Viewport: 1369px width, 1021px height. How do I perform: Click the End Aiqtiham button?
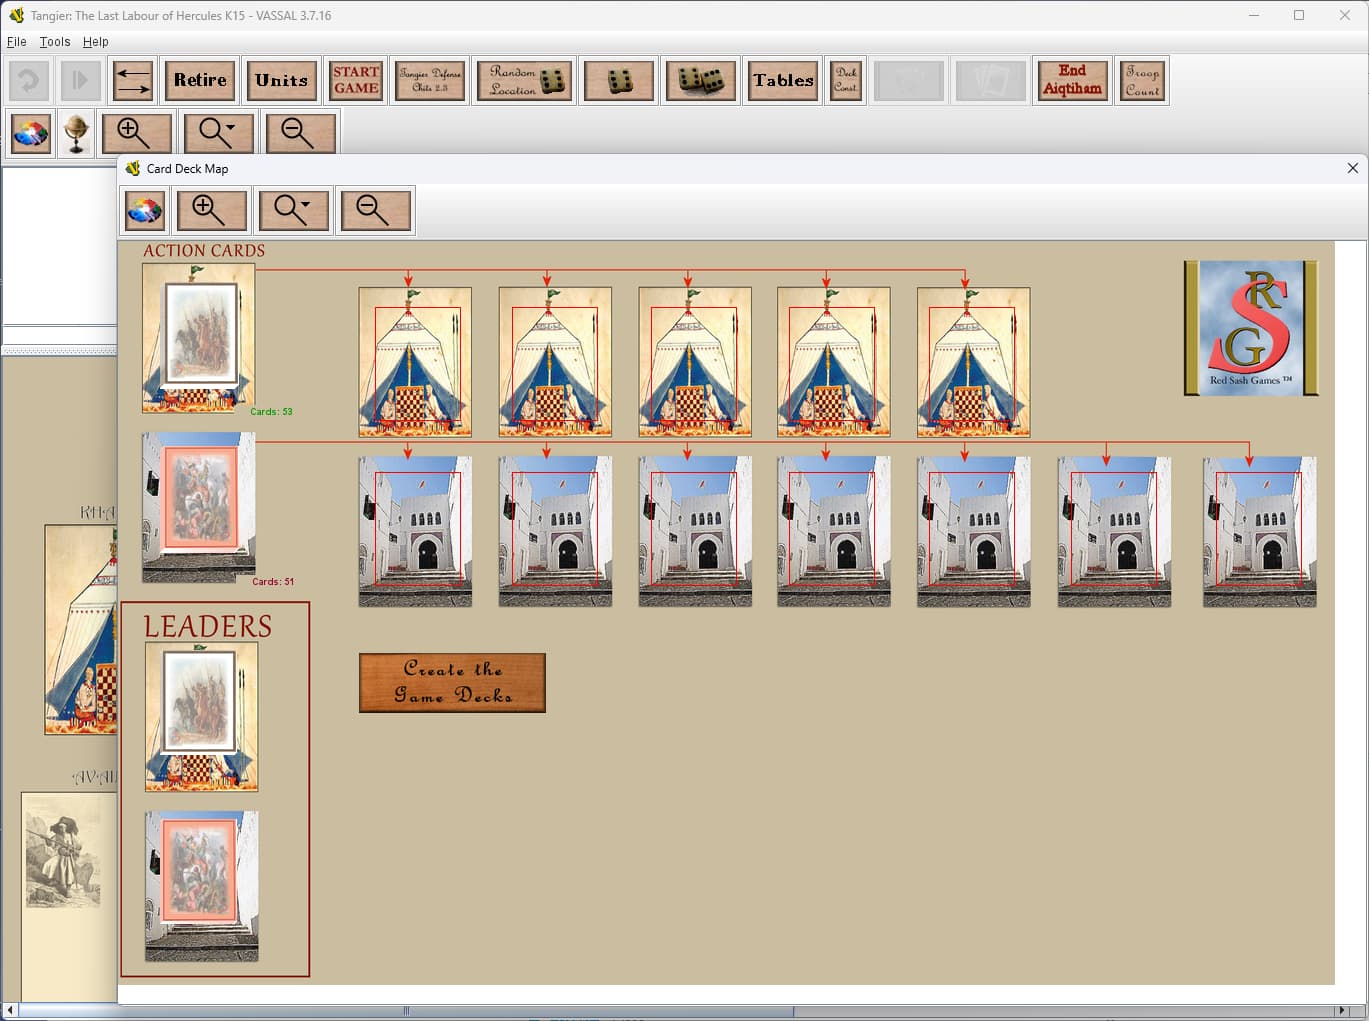pos(1072,81)
